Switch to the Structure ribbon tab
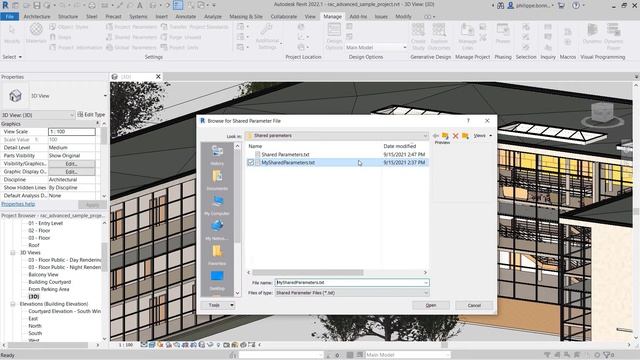Image resolution: width=640 pixels, height=360 pixels. click(68, 17)
